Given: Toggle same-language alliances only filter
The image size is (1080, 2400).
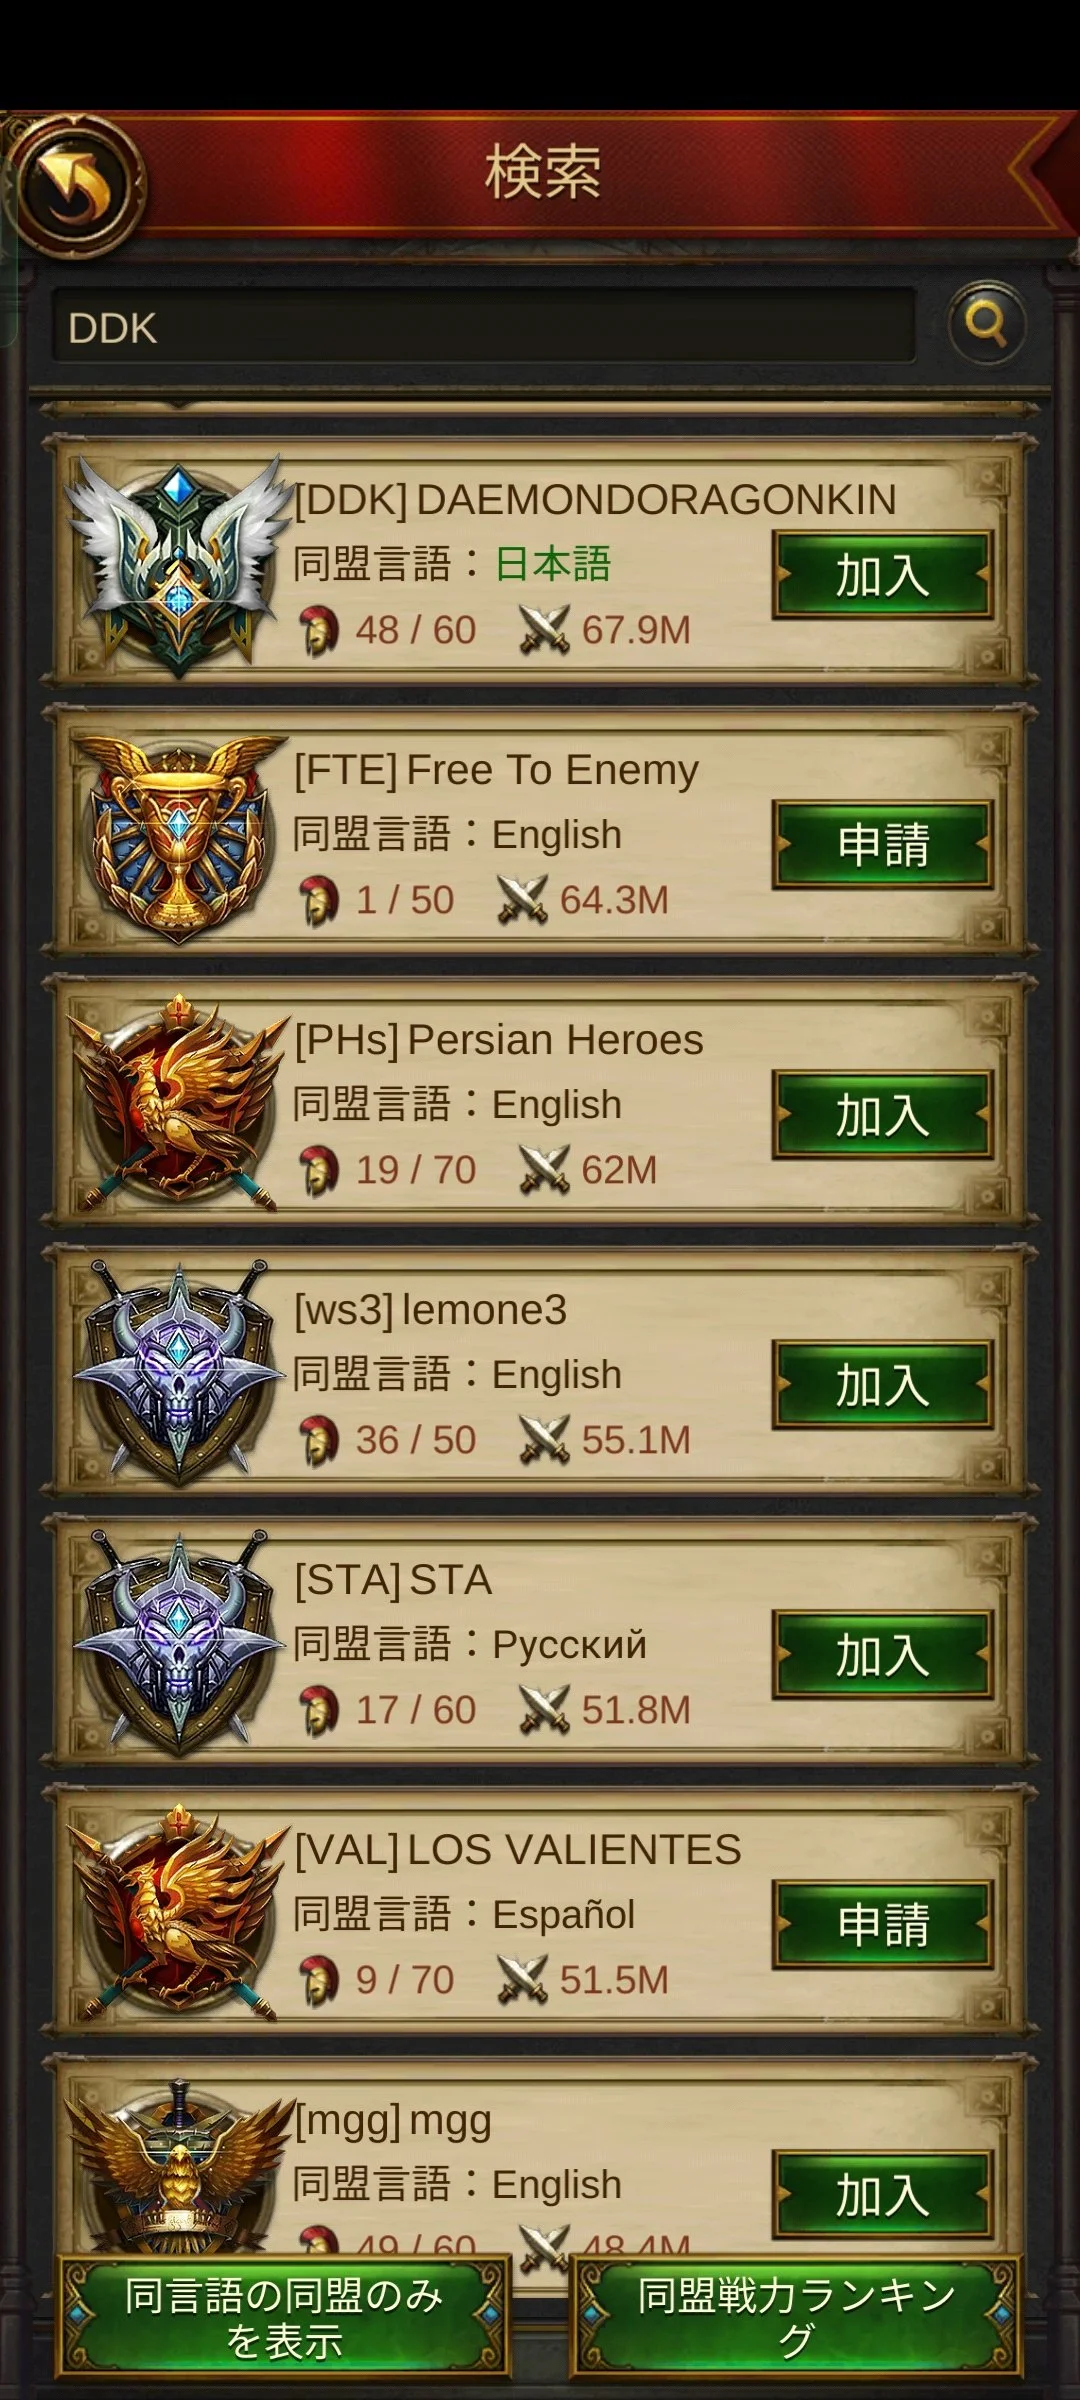Looking at the screenshot, I should pyautogui.click(x=284, y=2317).
